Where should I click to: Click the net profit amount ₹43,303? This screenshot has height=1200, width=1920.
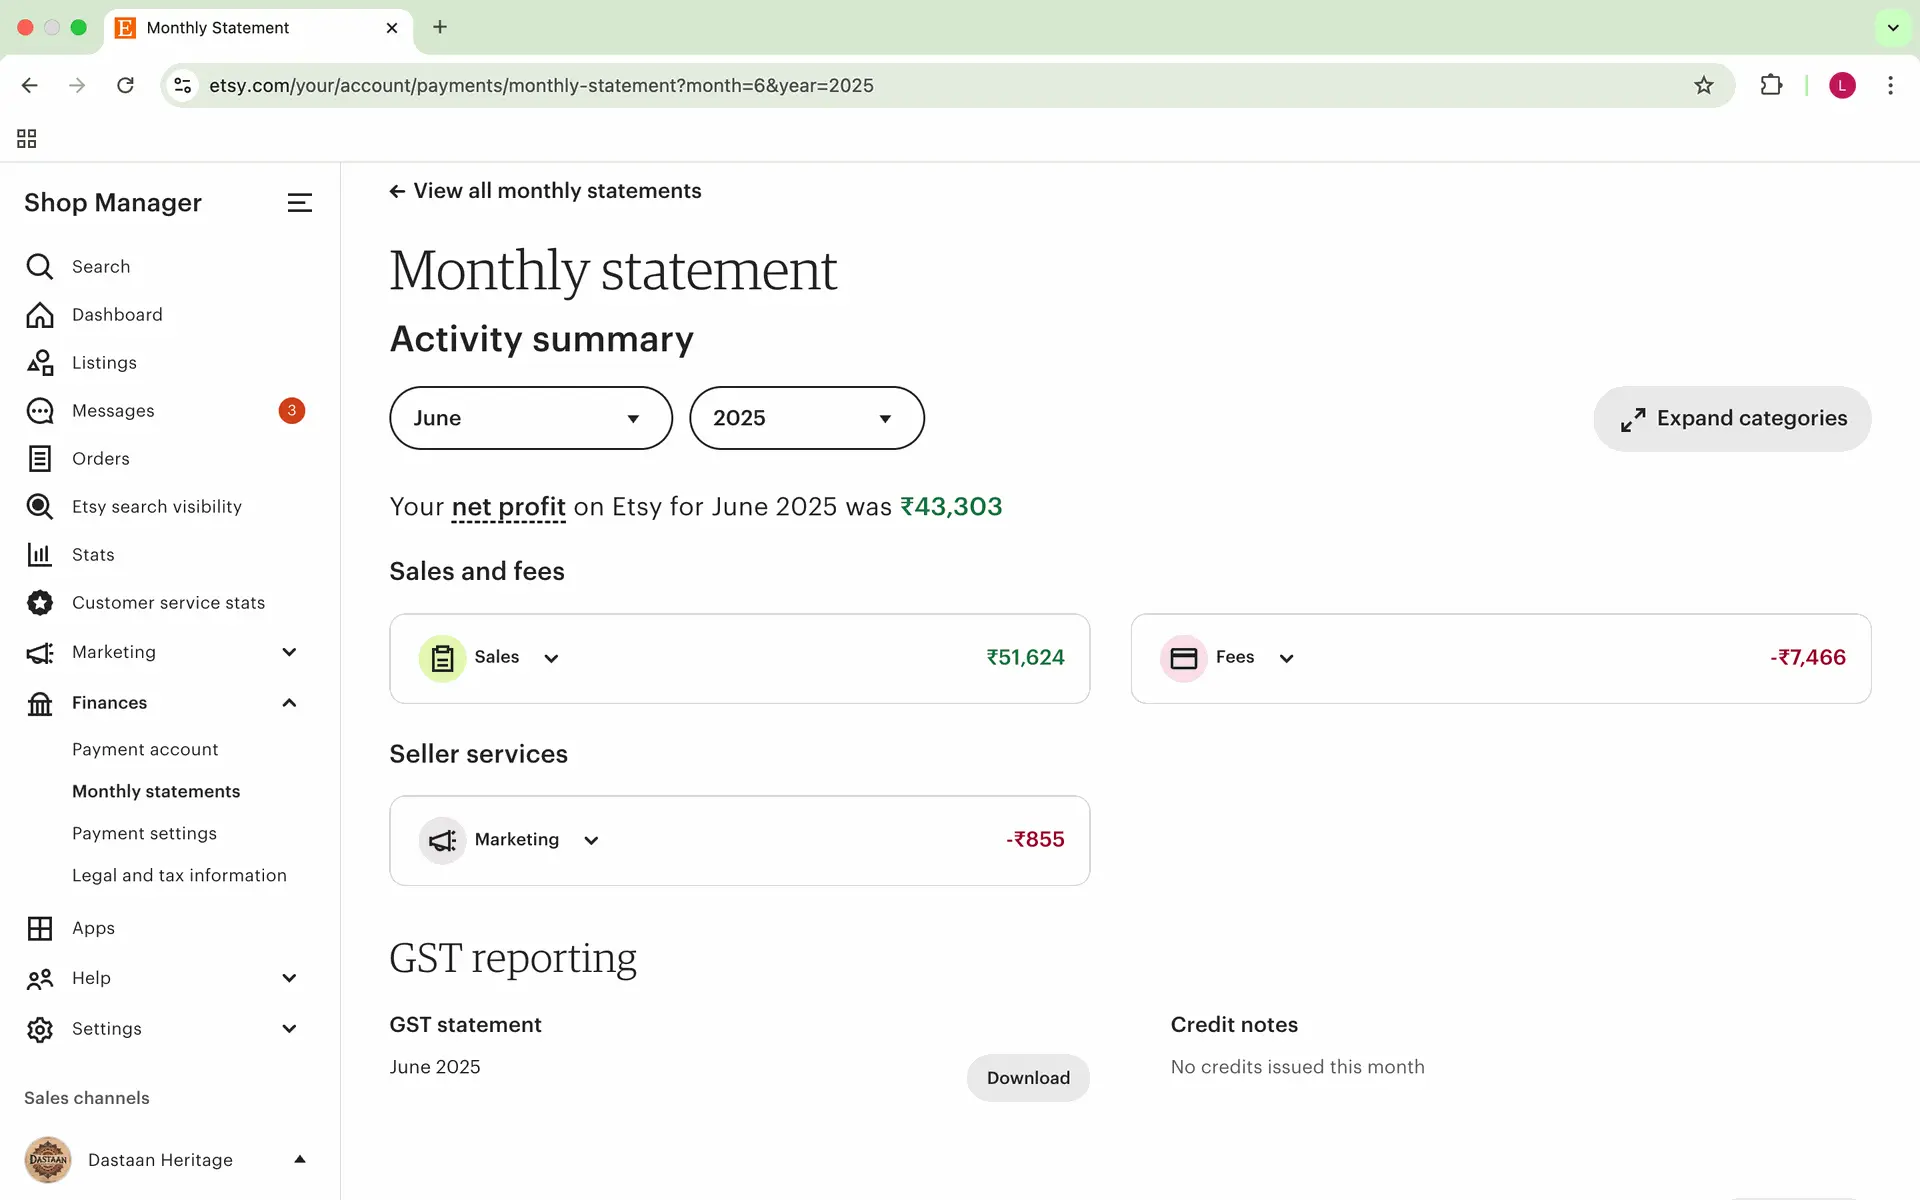coord(951,507)
